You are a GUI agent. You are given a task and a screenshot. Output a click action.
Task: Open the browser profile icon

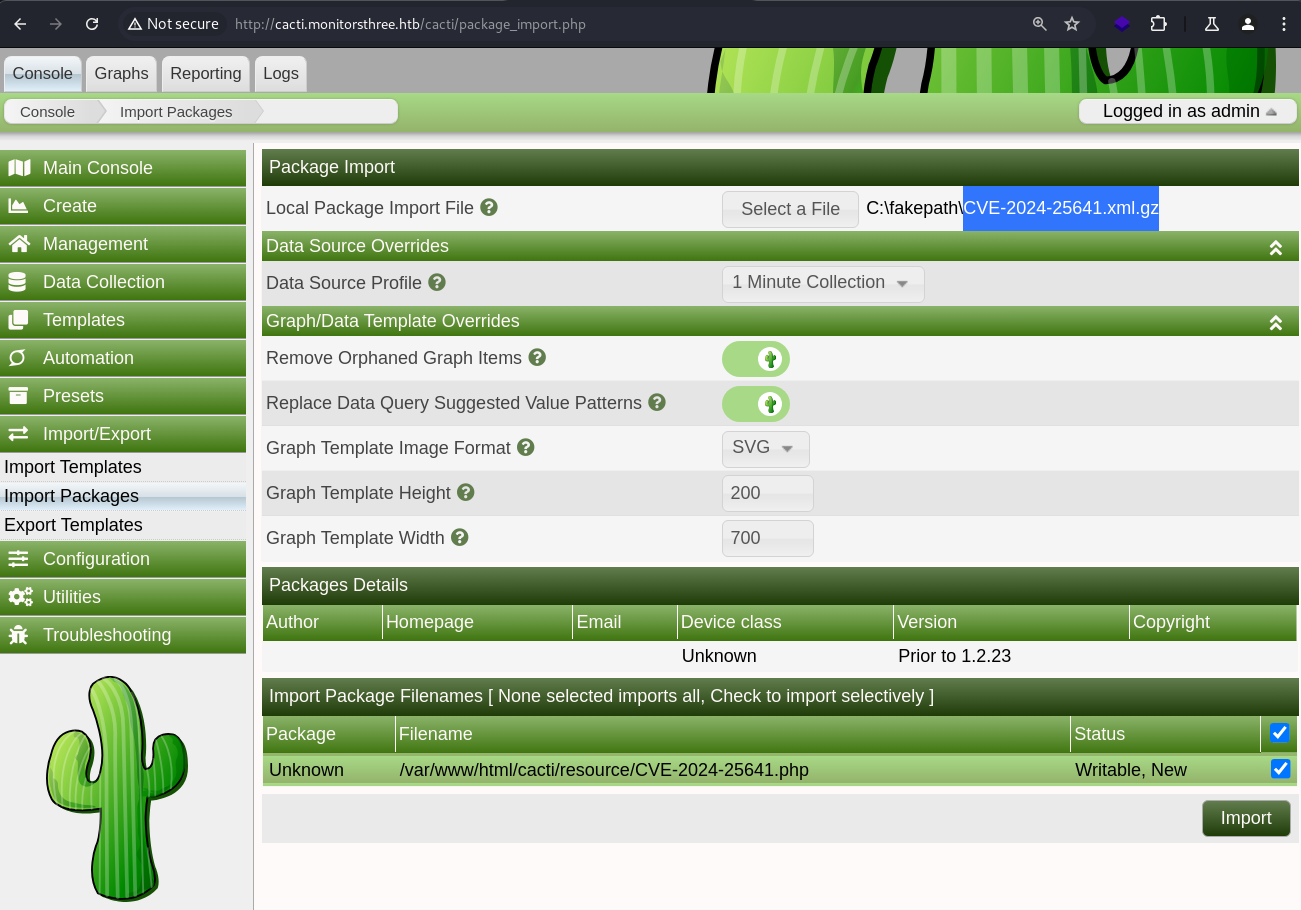[1248, 24]
